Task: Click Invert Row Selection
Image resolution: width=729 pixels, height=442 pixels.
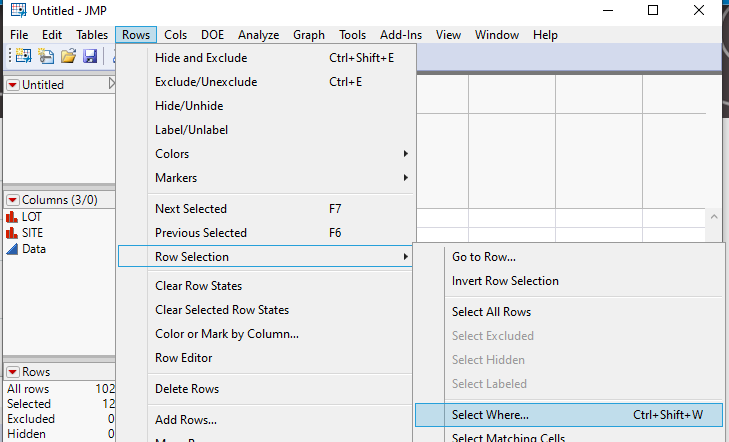Action: click(x=505, y=281)
